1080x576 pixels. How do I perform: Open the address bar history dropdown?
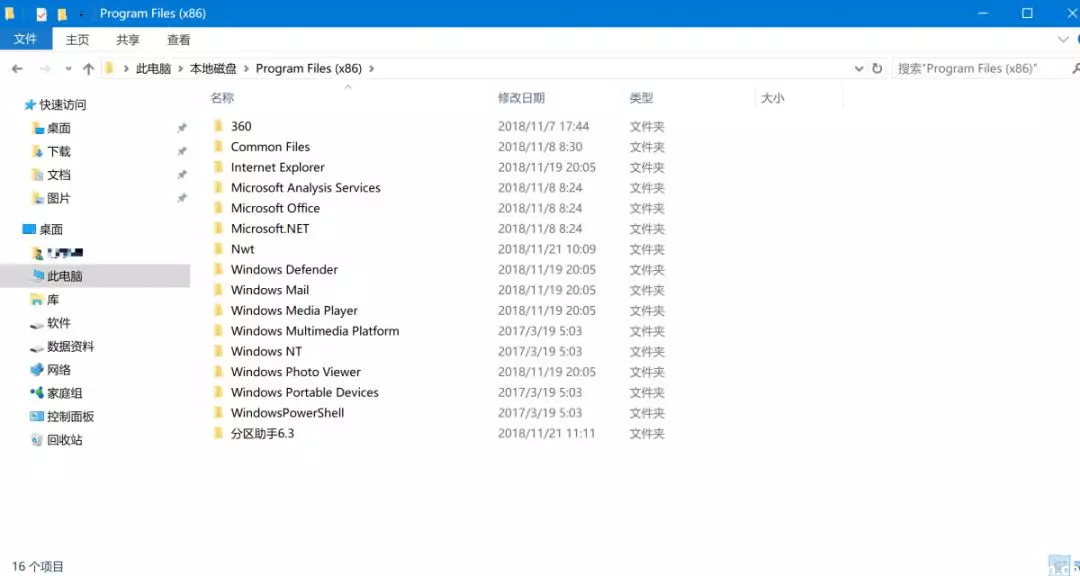[x=859, y=69]
